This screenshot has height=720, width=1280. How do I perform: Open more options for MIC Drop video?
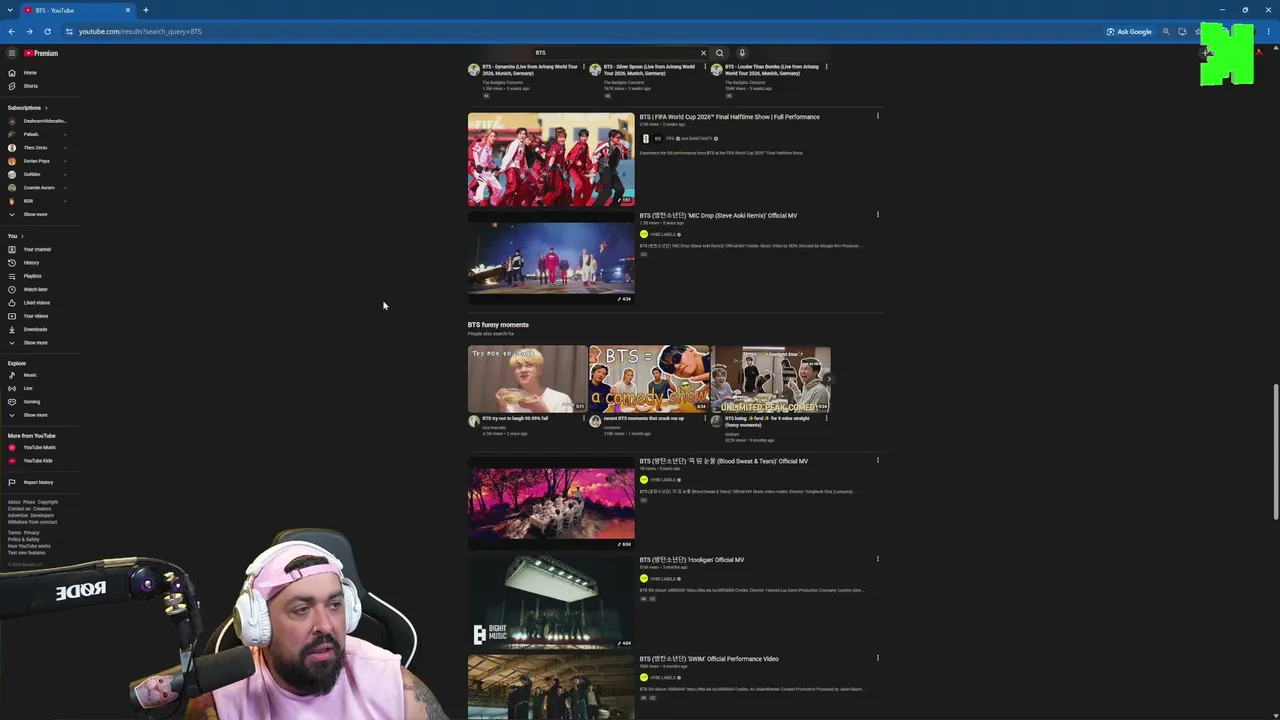point(878,215)
